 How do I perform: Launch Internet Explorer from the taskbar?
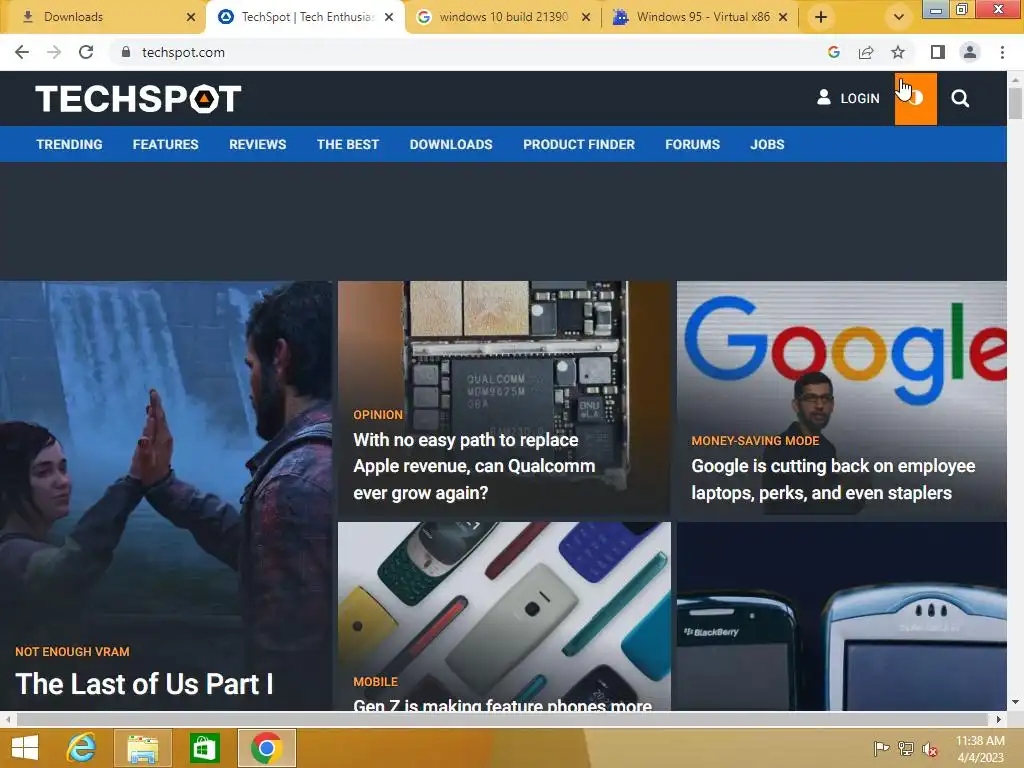tap(82, 748)
